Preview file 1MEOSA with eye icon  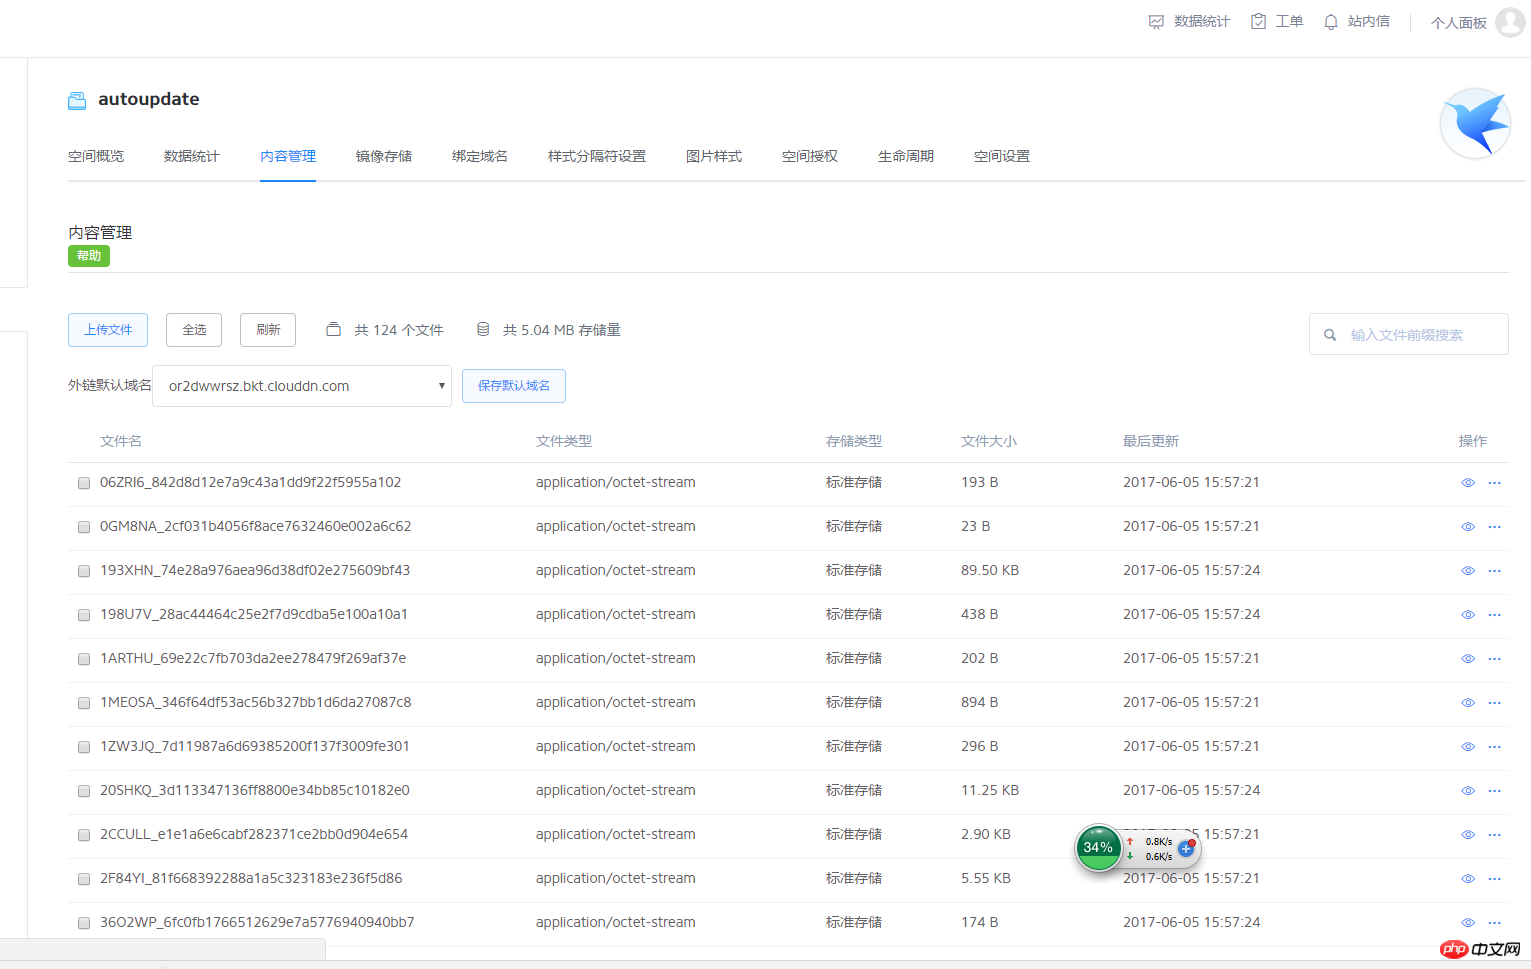(x=1468, y=703)
